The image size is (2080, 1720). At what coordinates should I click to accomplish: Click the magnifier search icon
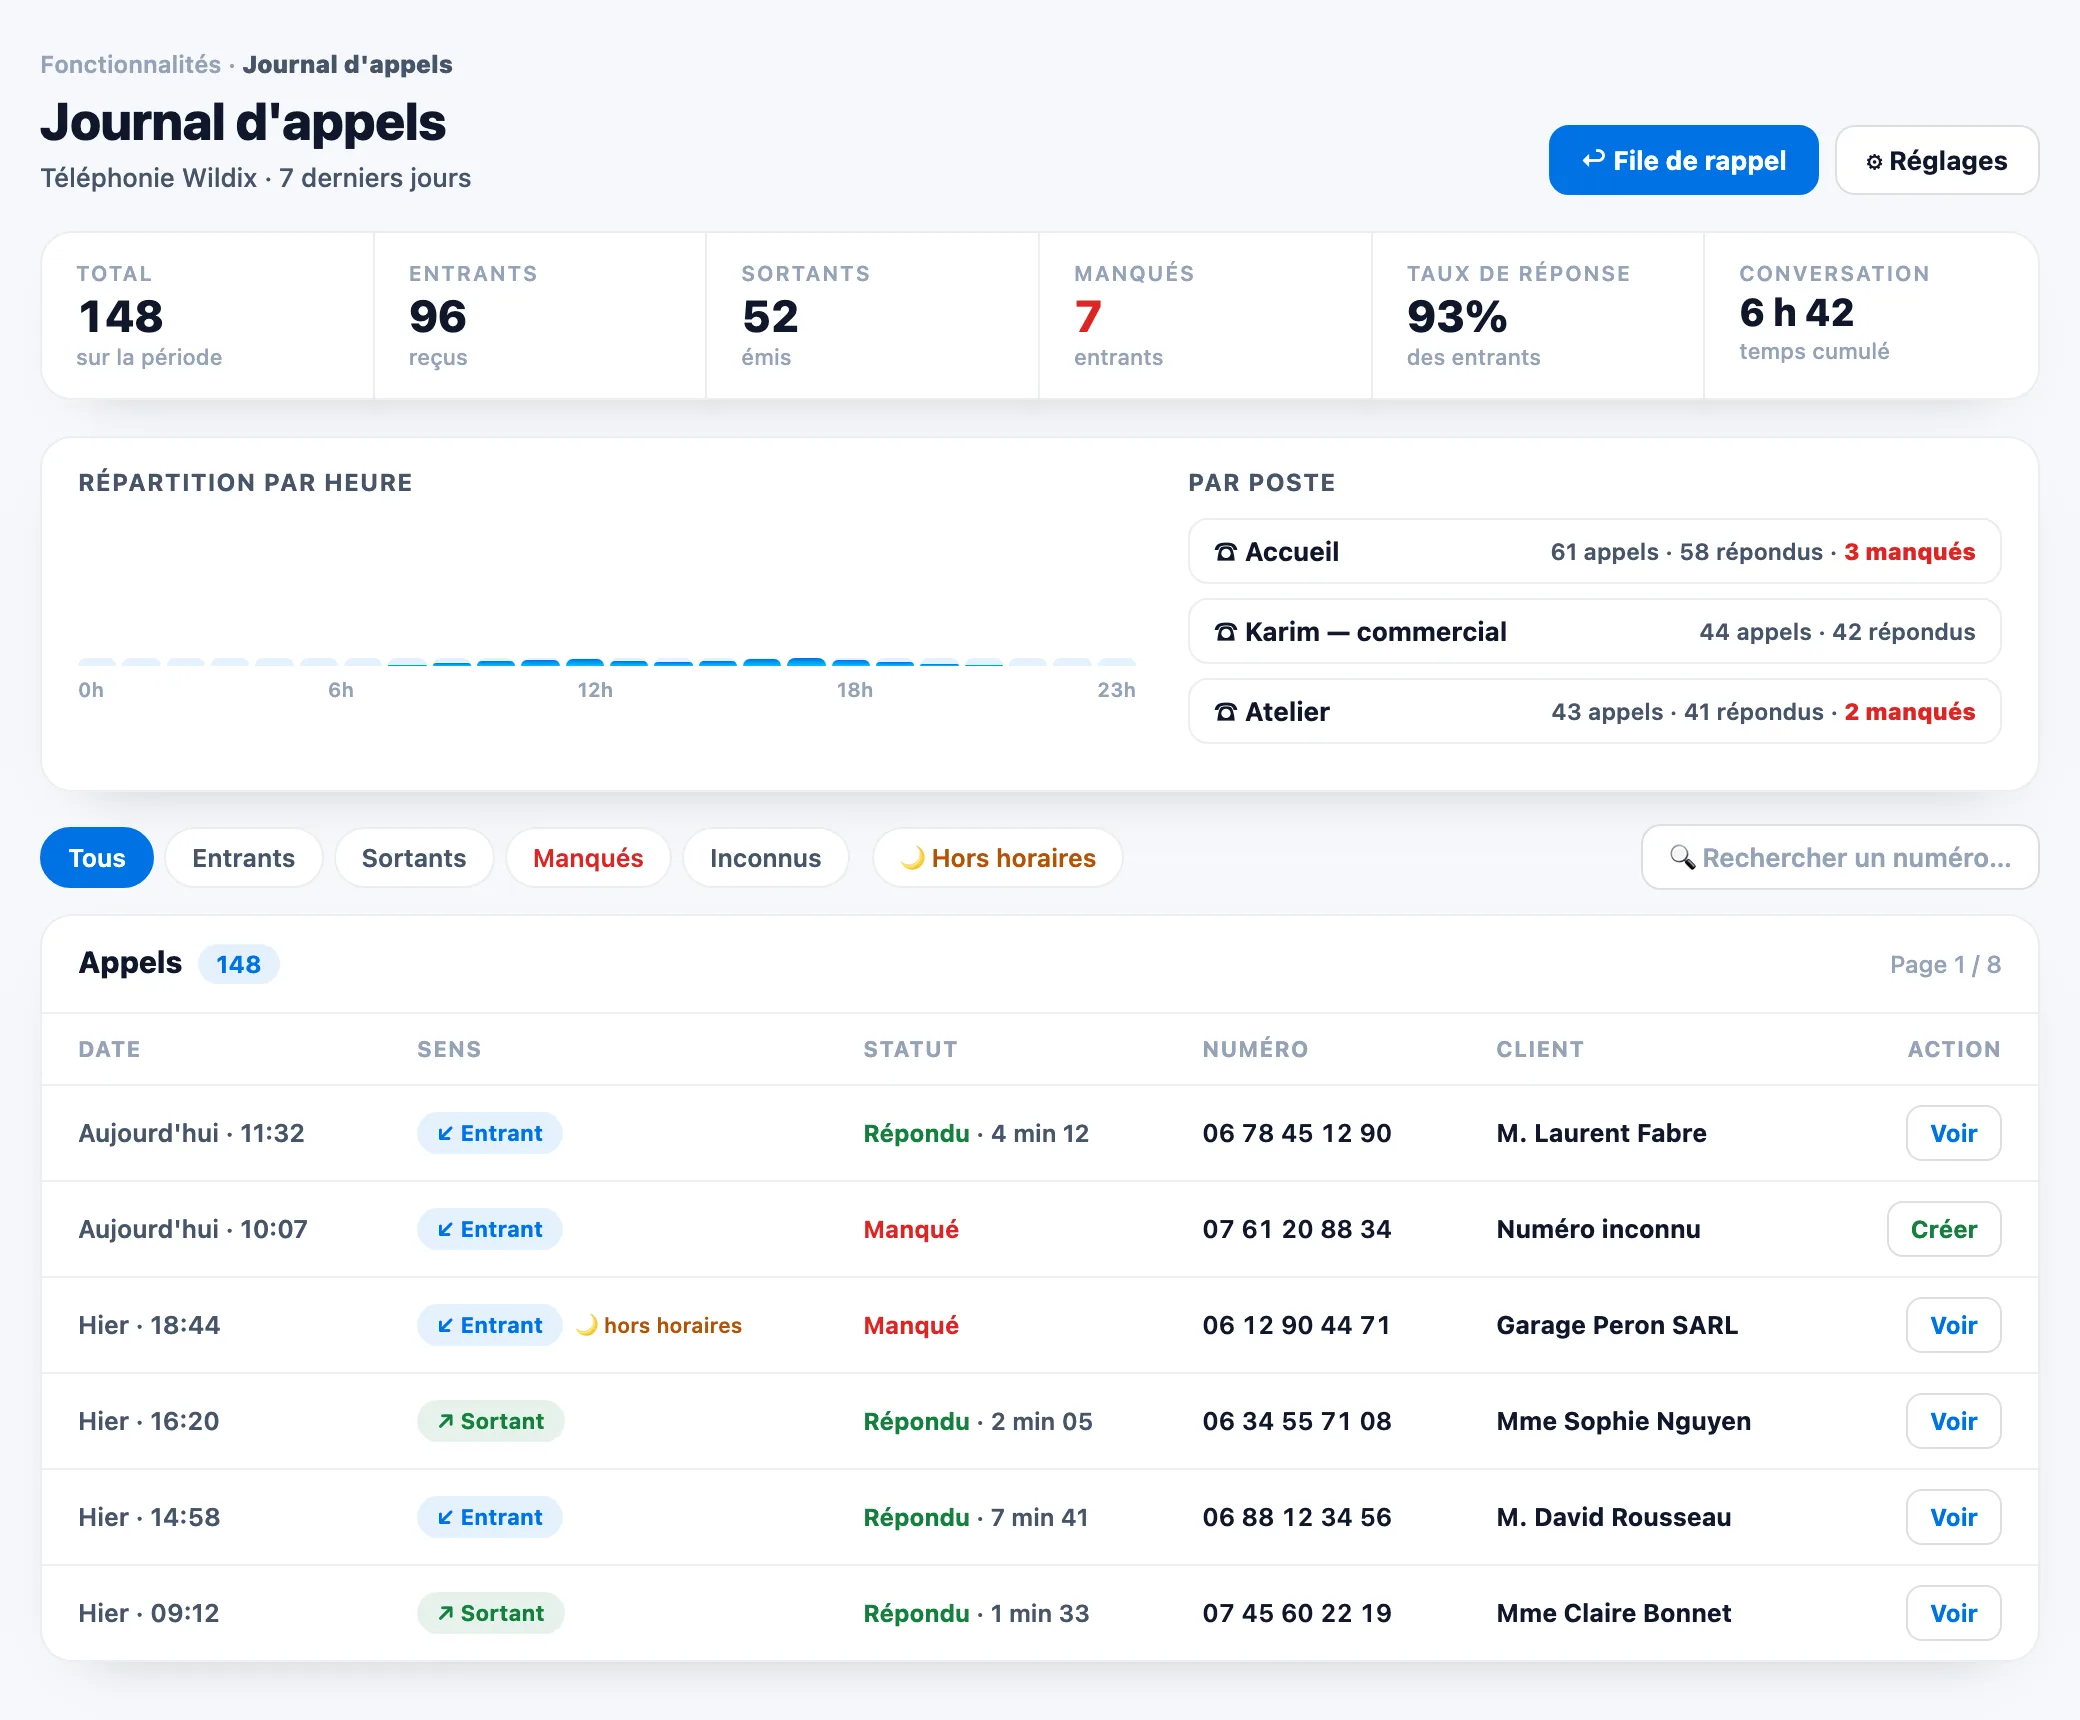(x=1682, y=857)
